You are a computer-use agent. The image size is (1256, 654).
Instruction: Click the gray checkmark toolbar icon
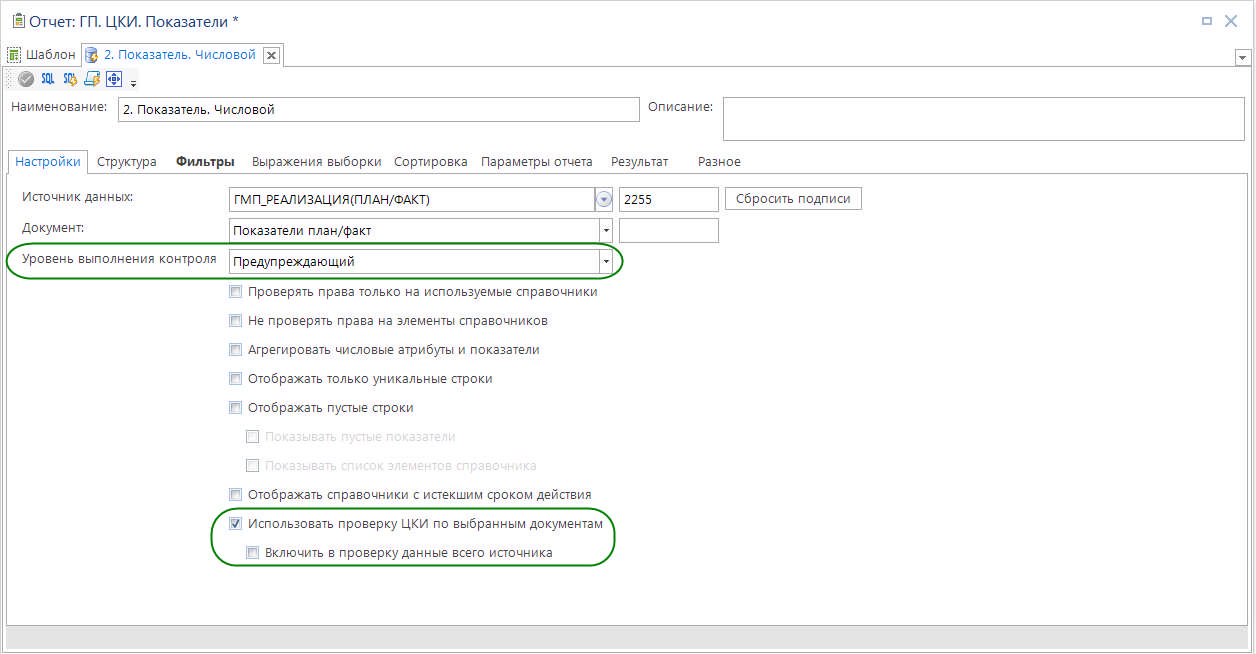[26, 79]
